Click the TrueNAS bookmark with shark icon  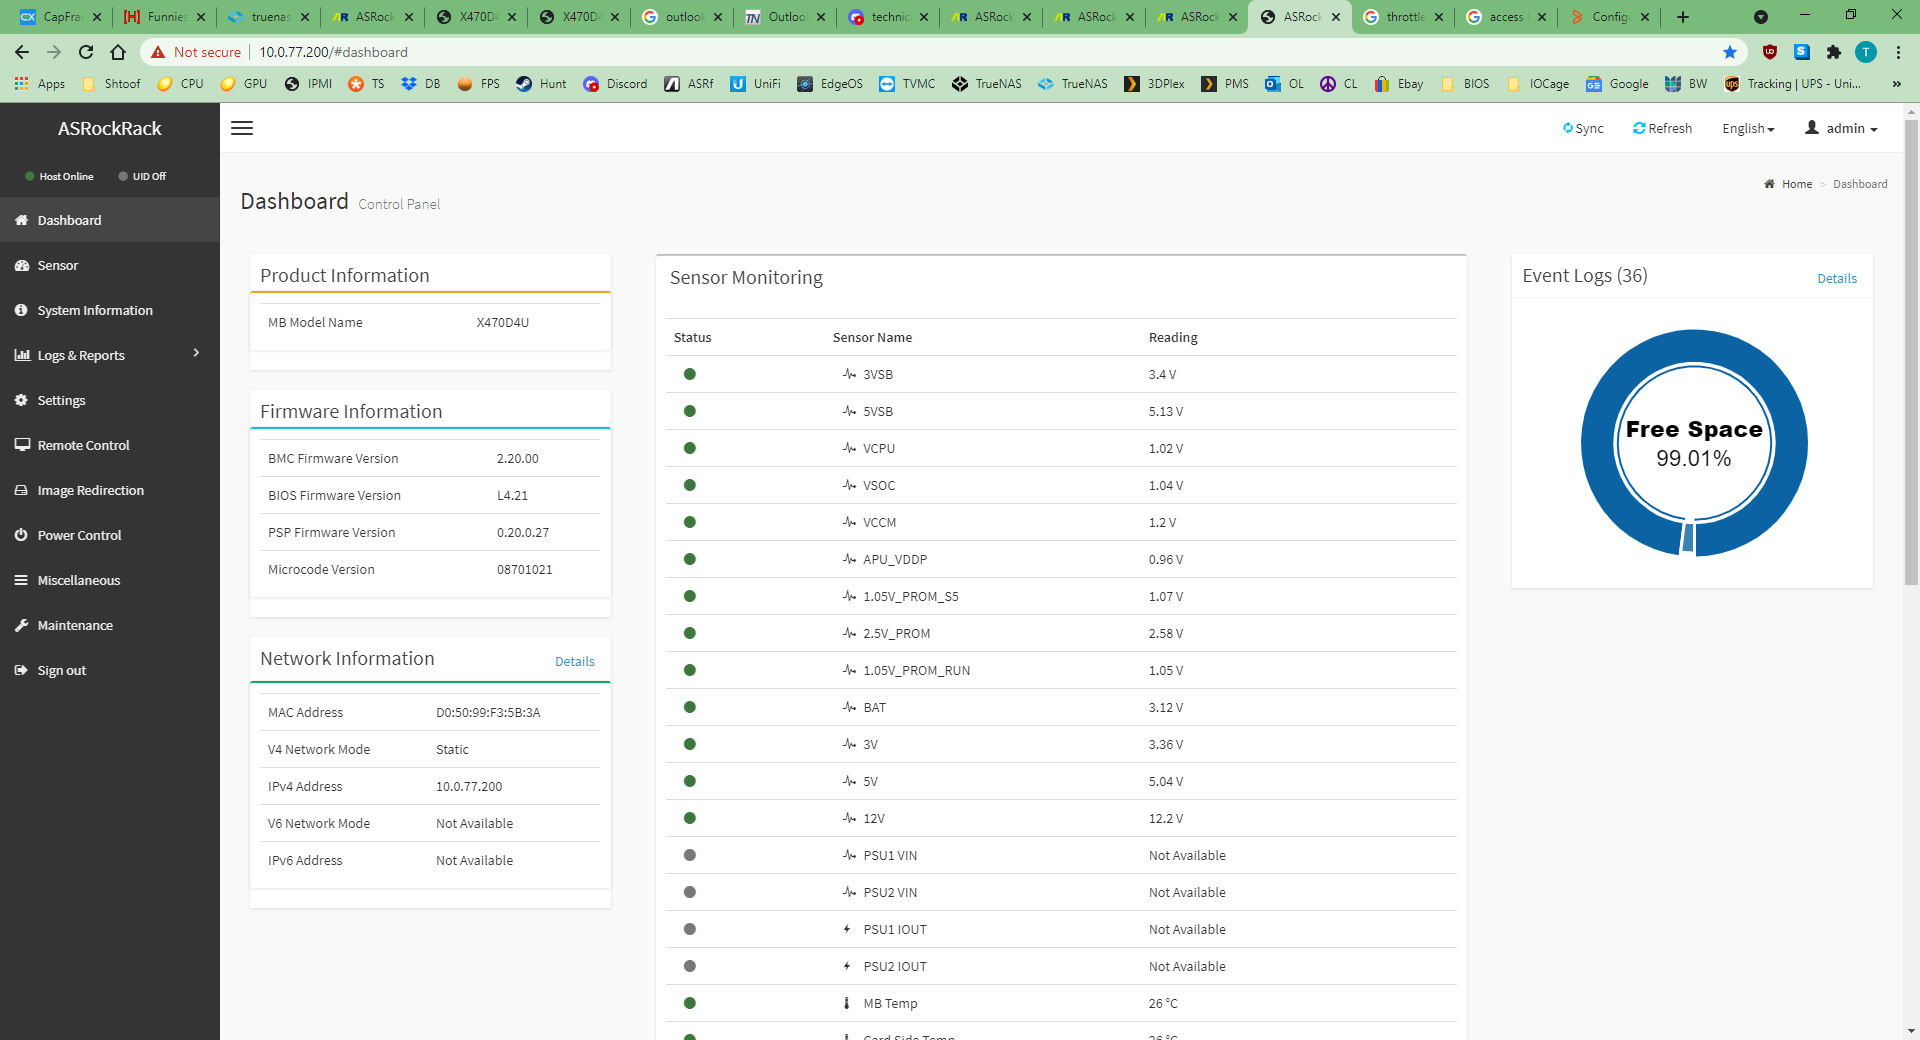1073,84
